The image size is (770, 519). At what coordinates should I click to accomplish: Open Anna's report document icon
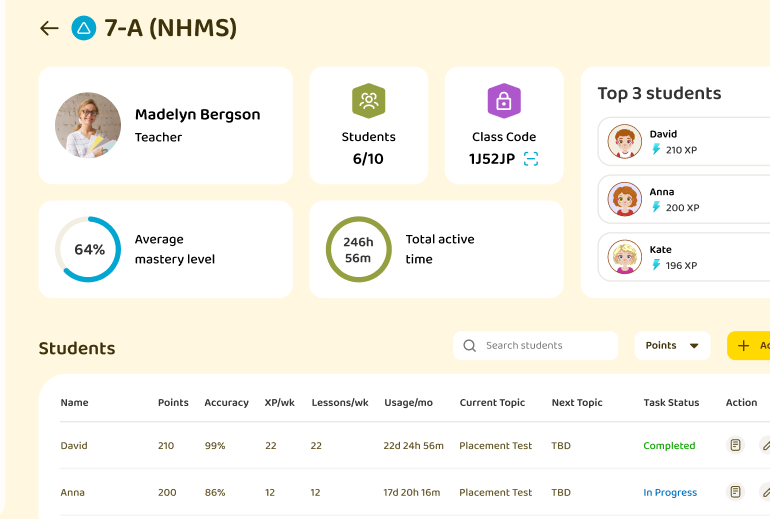(735, 492)
